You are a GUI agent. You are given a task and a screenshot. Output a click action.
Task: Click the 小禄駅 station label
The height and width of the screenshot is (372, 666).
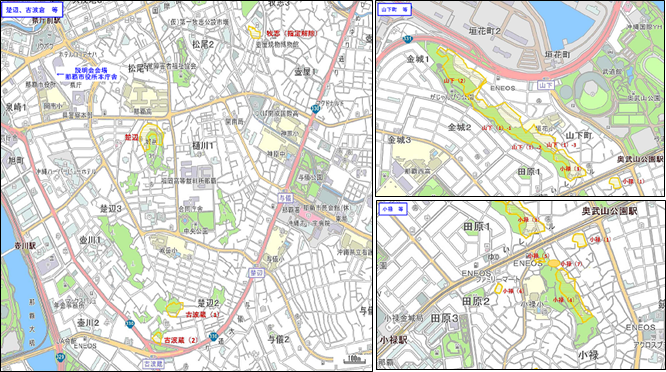click(394, 340)
